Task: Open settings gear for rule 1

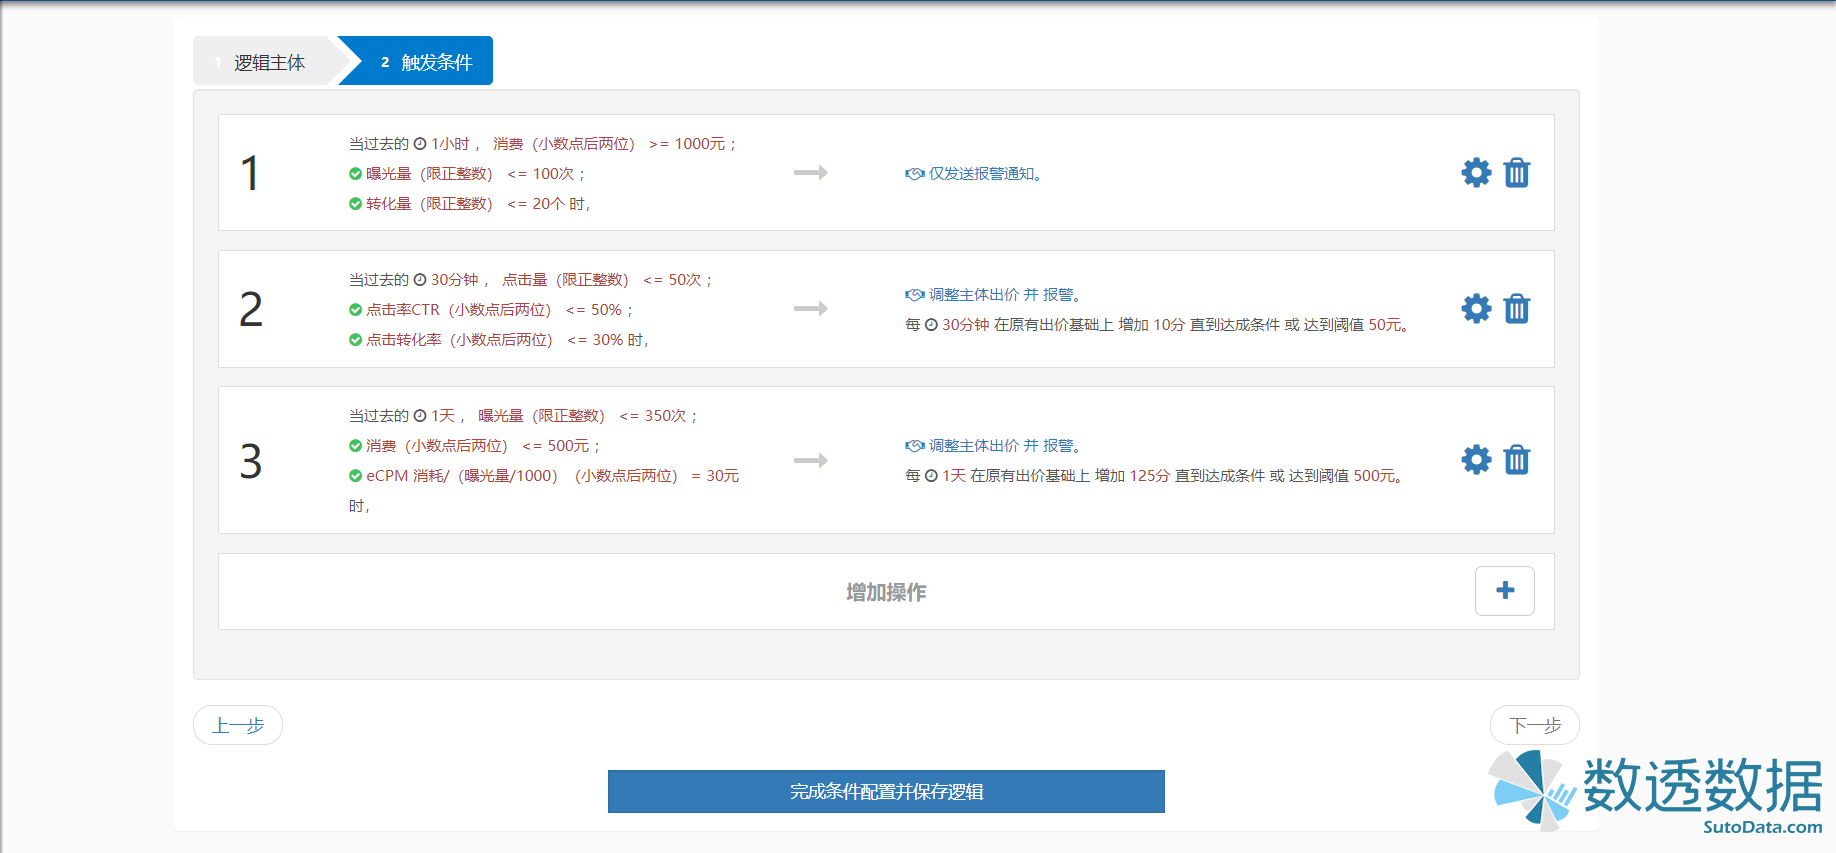Action: [1476, 173]
